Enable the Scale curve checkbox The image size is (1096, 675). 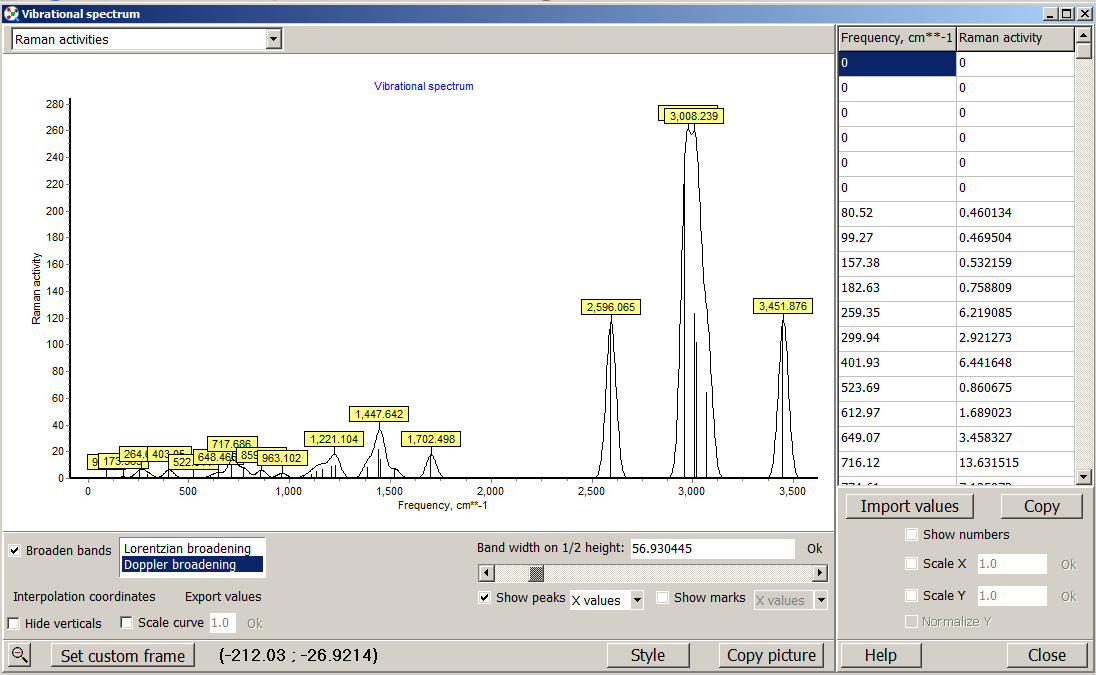tap(126, 622)
